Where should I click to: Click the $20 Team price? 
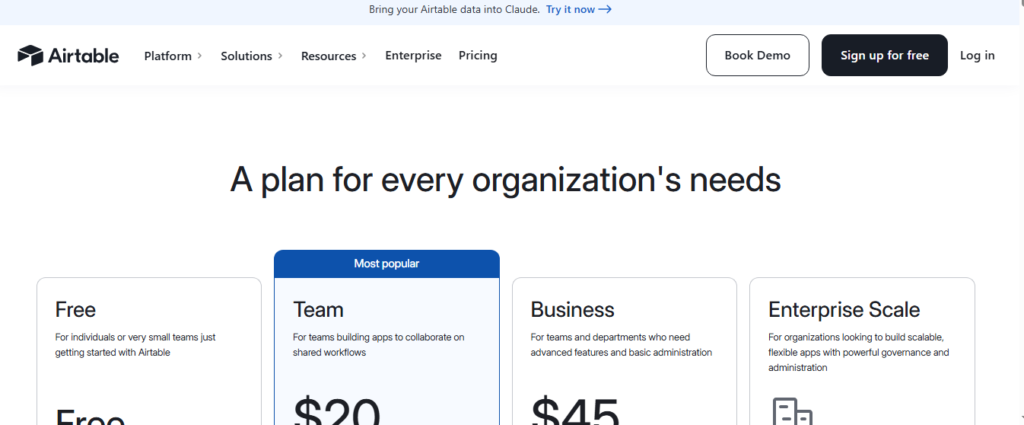point(336,411)
